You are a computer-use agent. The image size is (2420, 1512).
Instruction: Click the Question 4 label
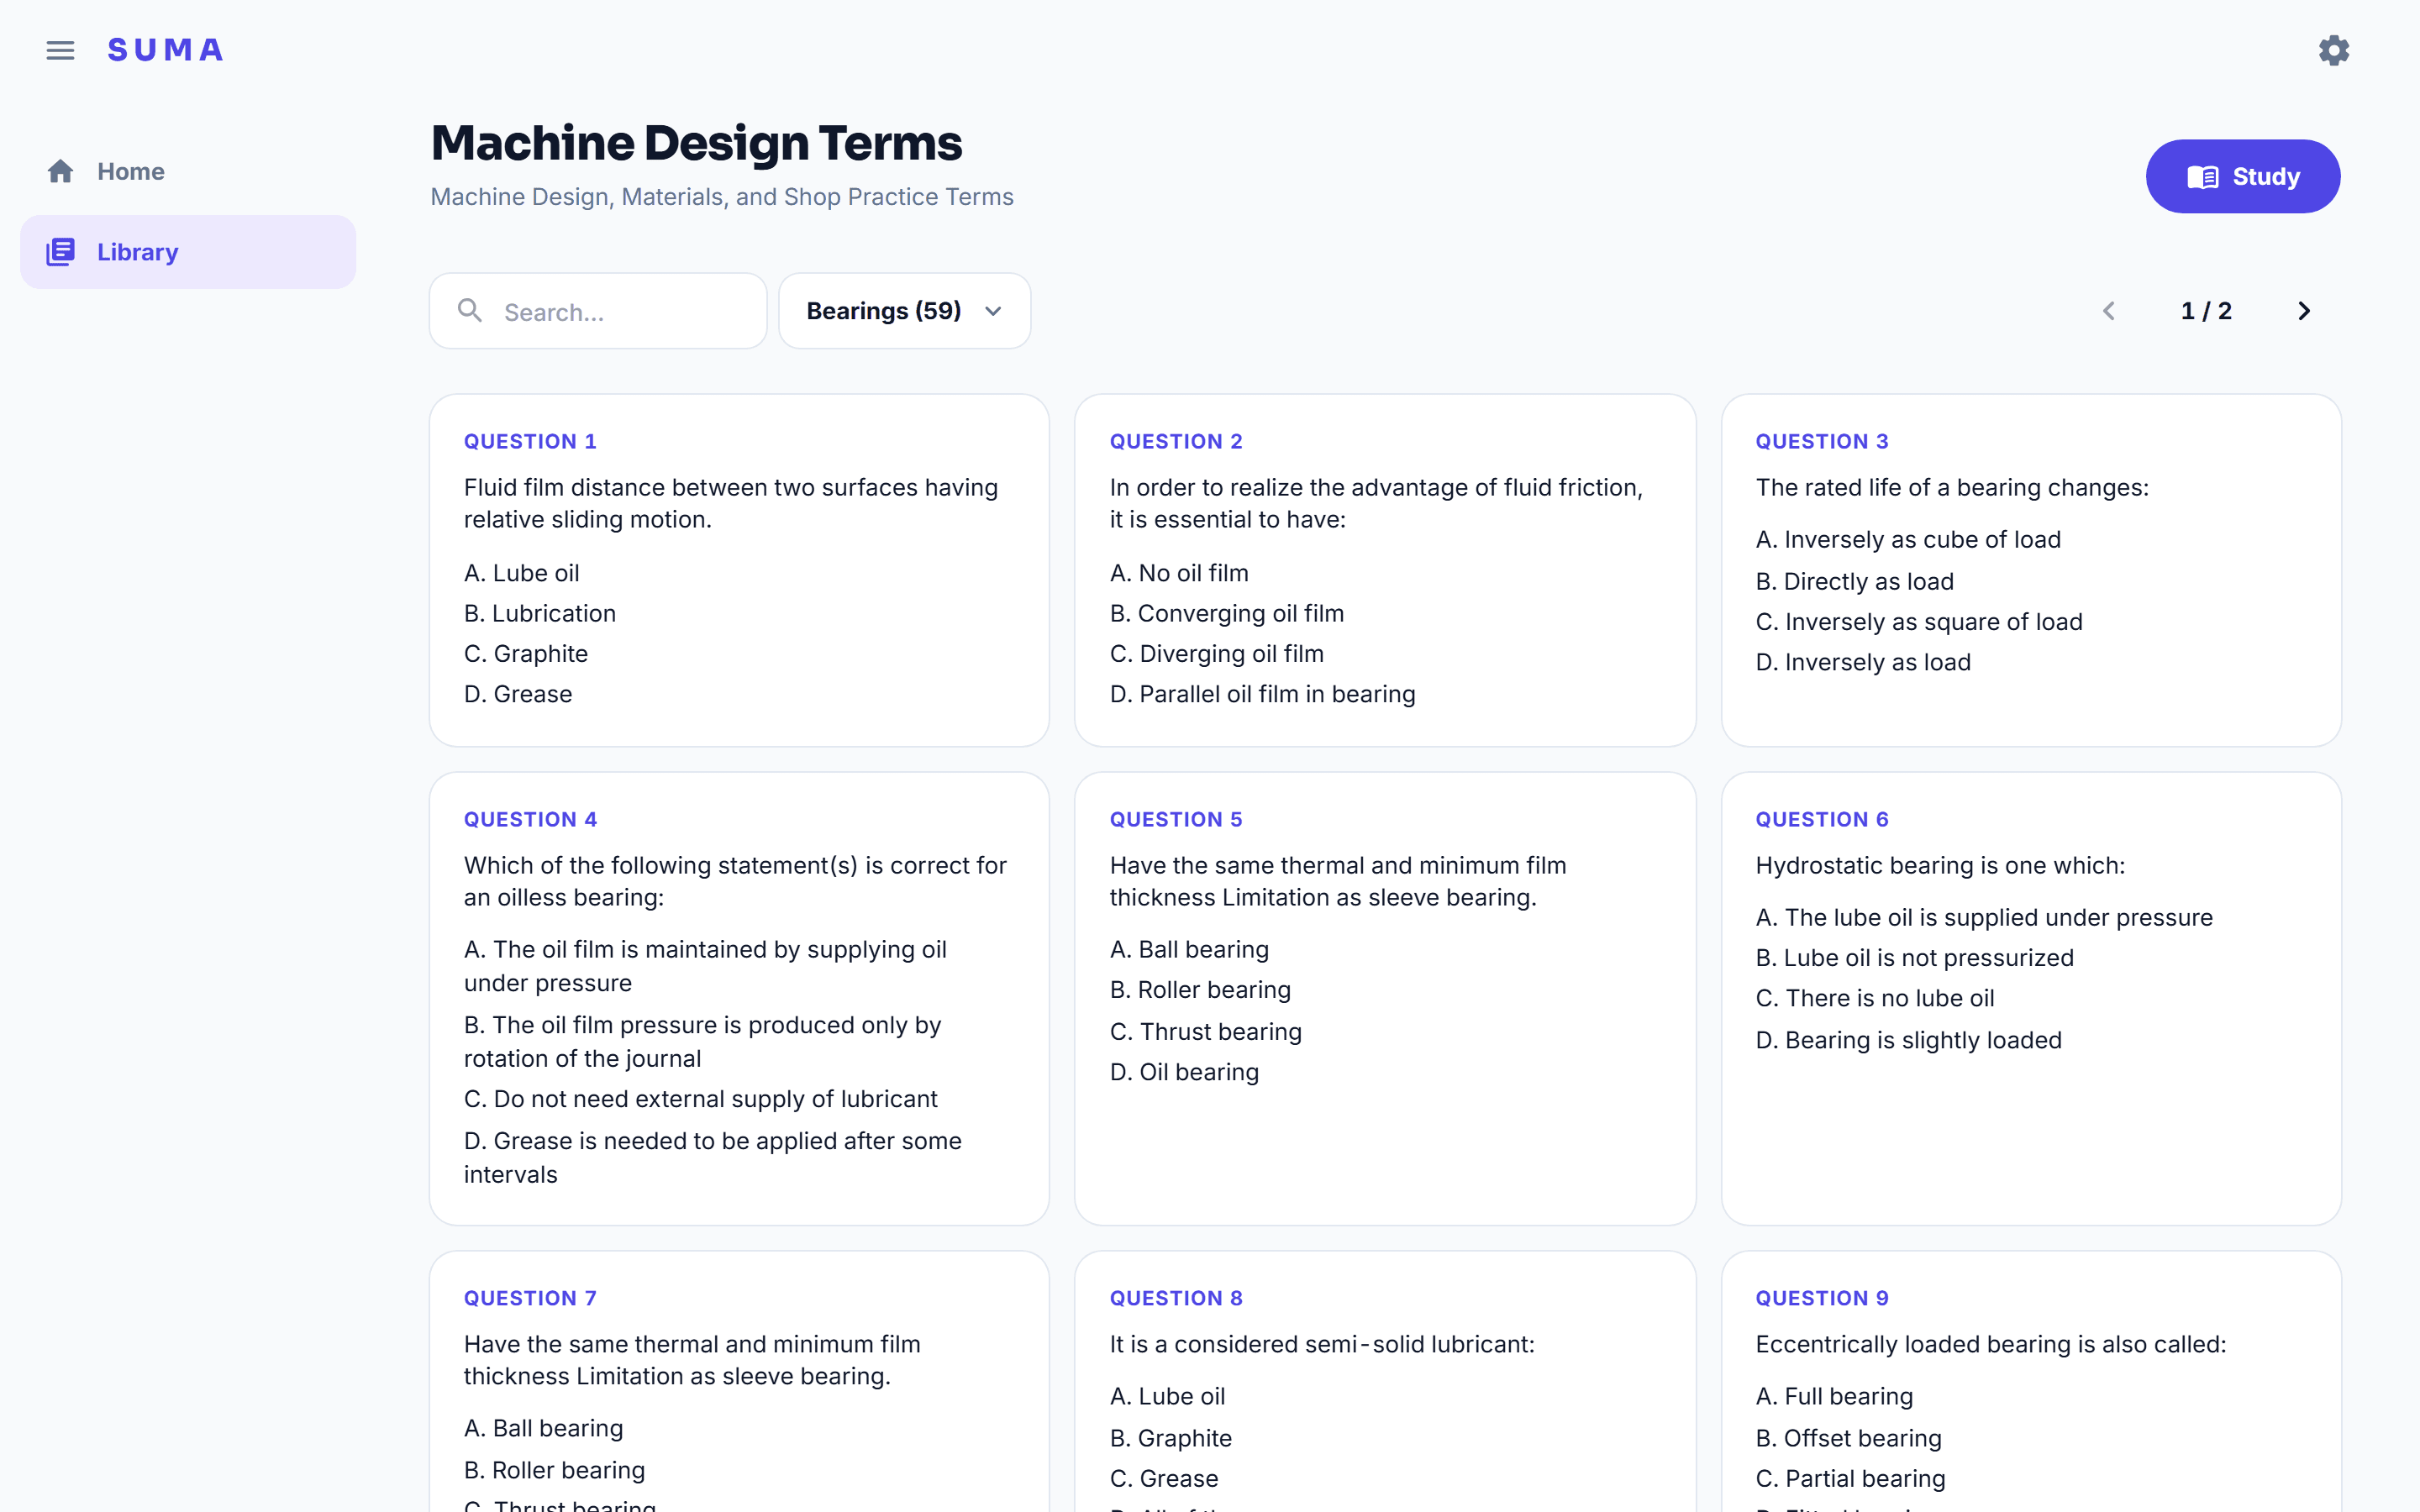530,819
